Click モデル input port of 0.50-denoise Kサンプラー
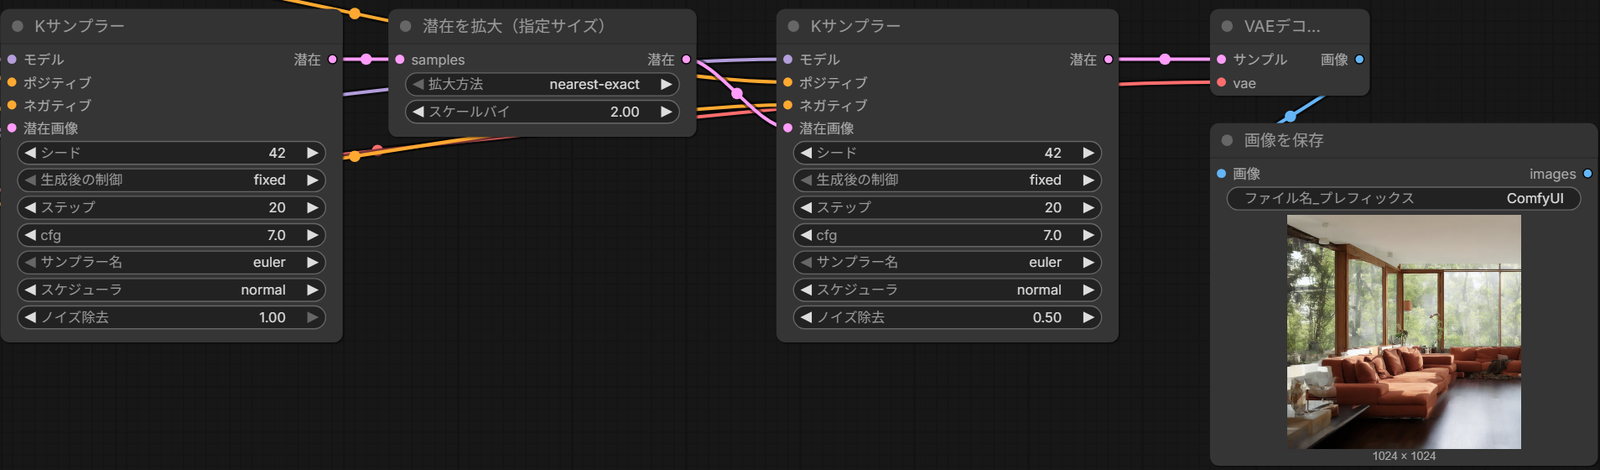The width and height of the screenshot is (1600, 470). 788,60
